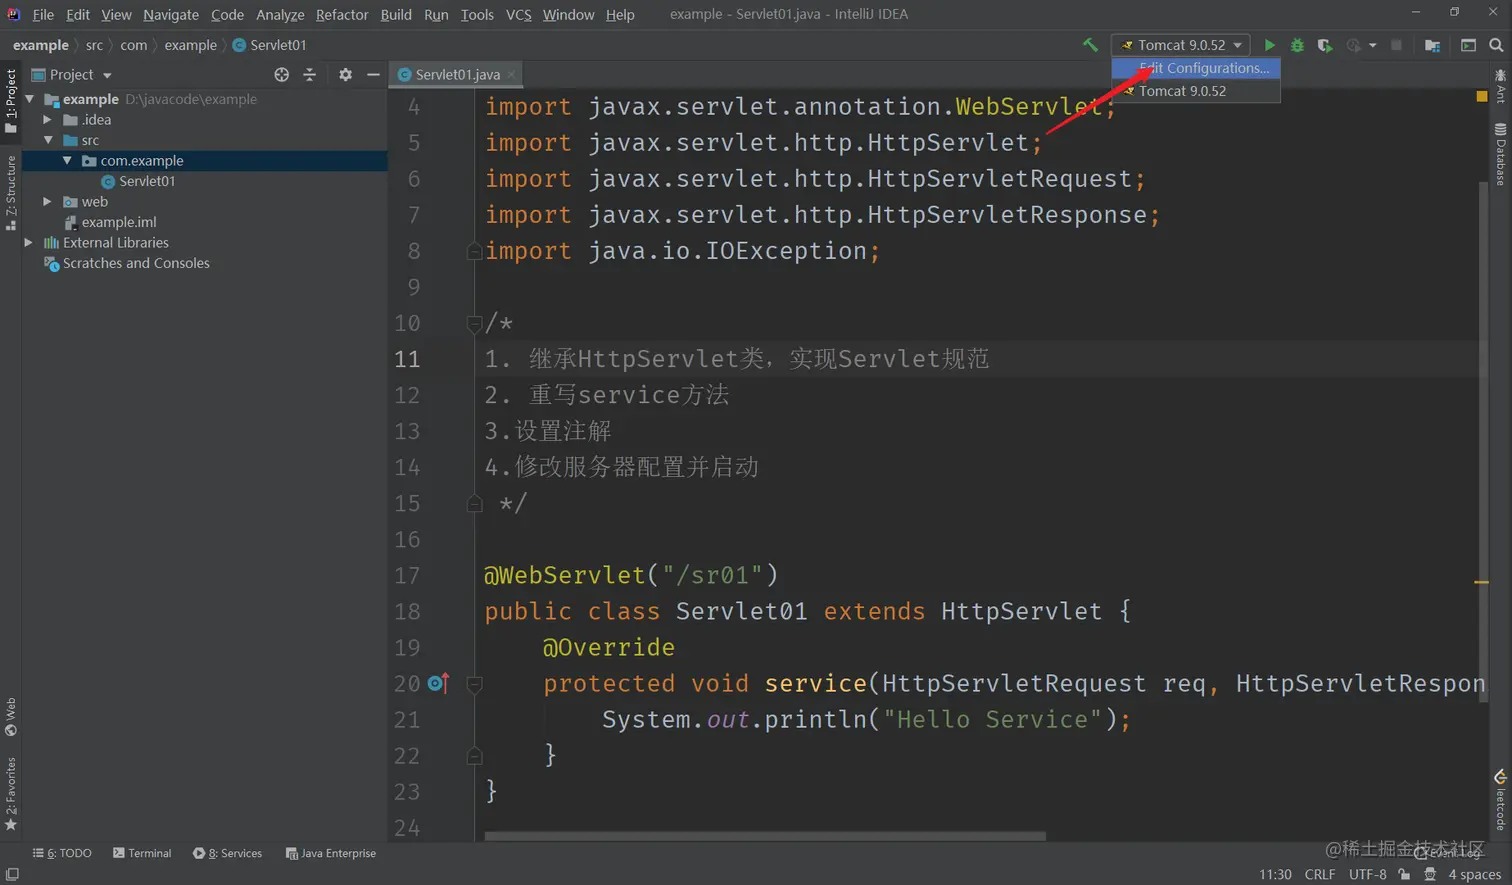Viewport: 1512px width, 885px height.
Task: Toggle the 1: Project tool window
Action: click(10, 100)
